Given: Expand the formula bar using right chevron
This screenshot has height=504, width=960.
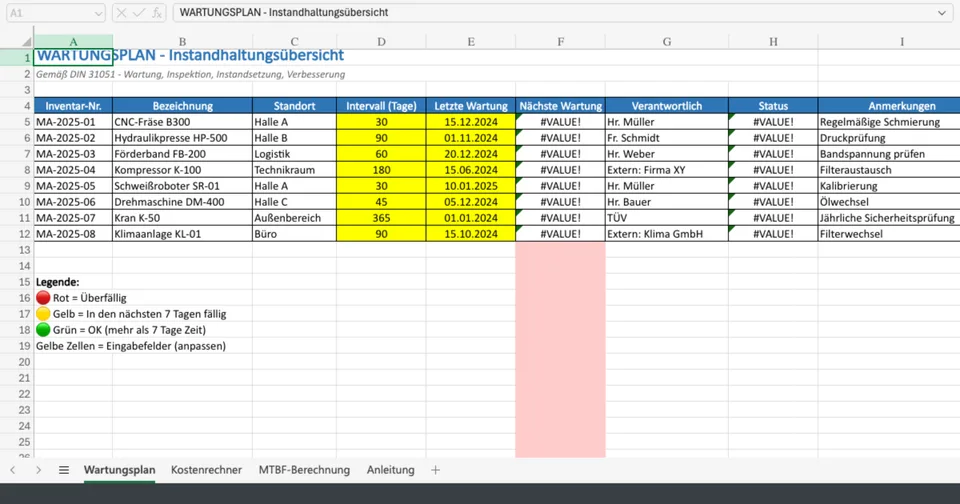Looking at the screenshot, I should [942, 13].
